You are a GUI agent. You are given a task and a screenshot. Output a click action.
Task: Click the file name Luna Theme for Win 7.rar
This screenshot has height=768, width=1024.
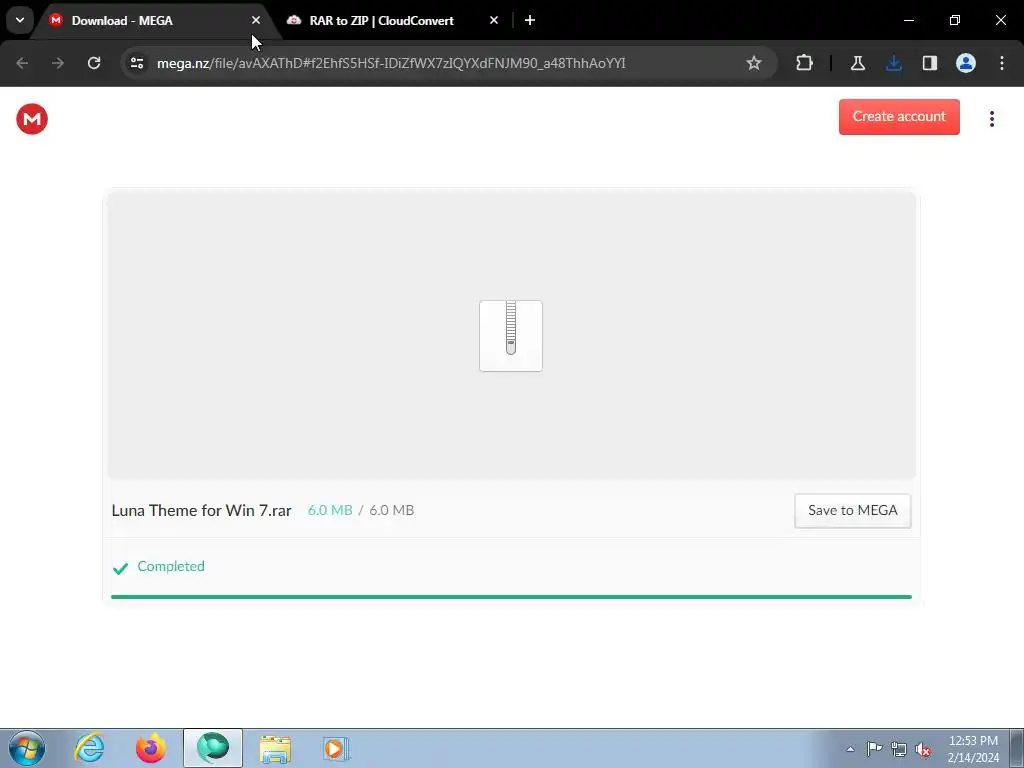point(201,511)
